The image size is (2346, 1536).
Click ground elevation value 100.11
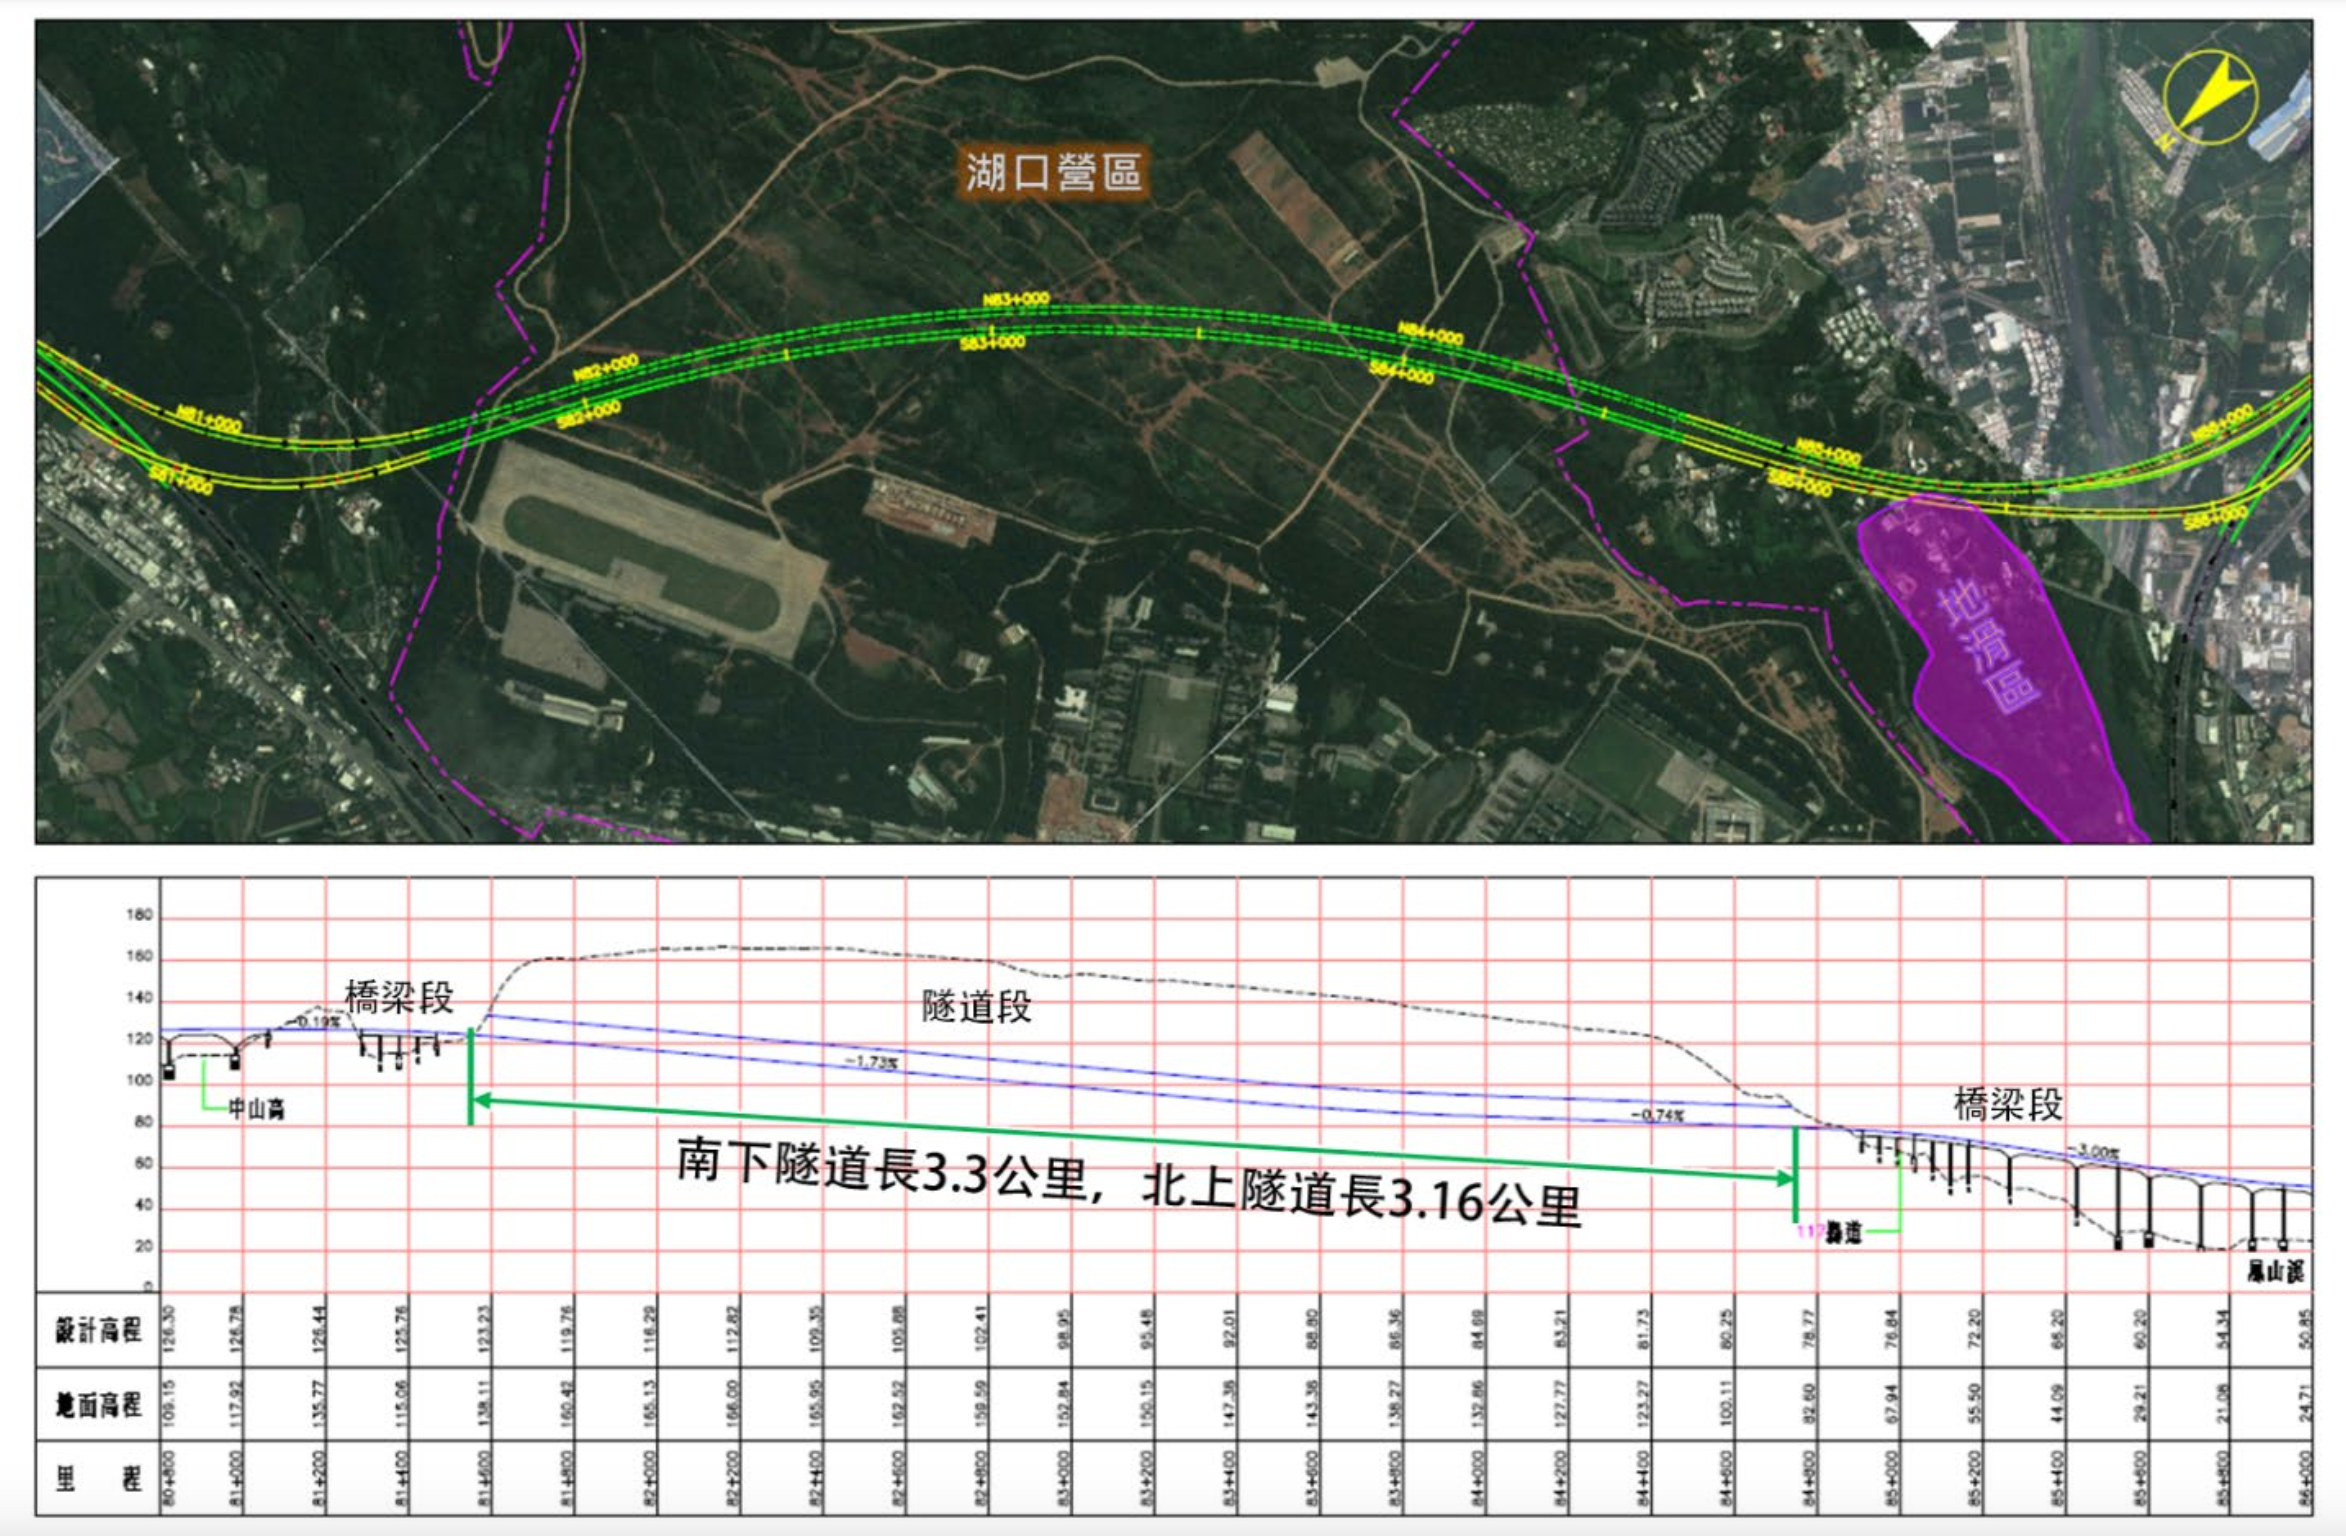point(1725,1402)
